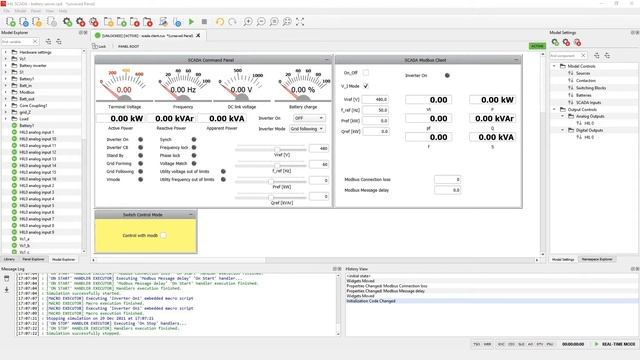Screen dimensions: 640x360
Task: Expand the Battery inverter folder
Action: click(x=6, y=65)
